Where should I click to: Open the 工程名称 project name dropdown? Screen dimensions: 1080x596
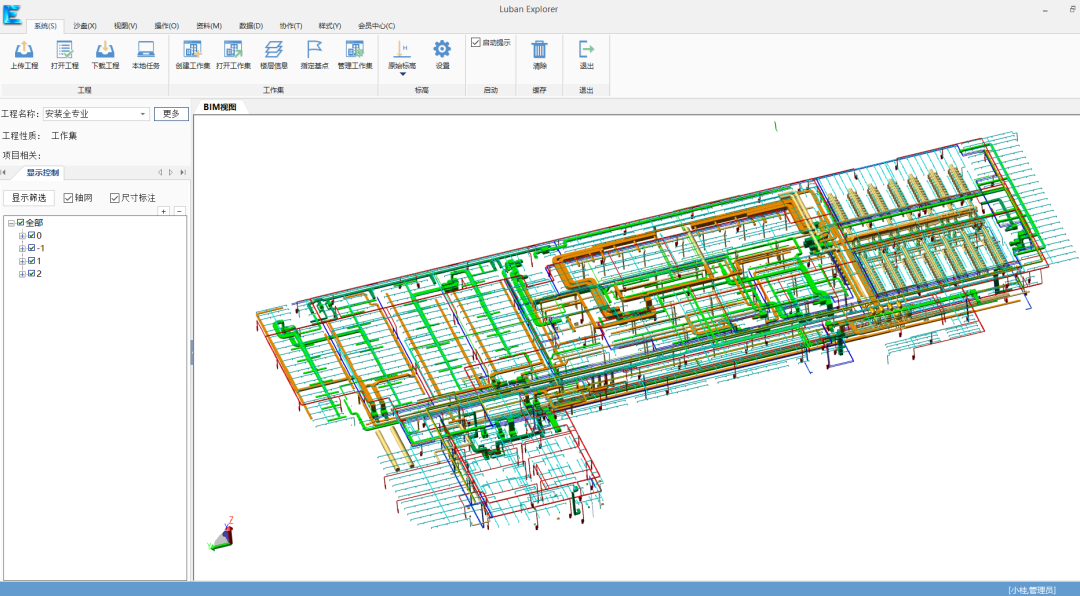[143, 114]
